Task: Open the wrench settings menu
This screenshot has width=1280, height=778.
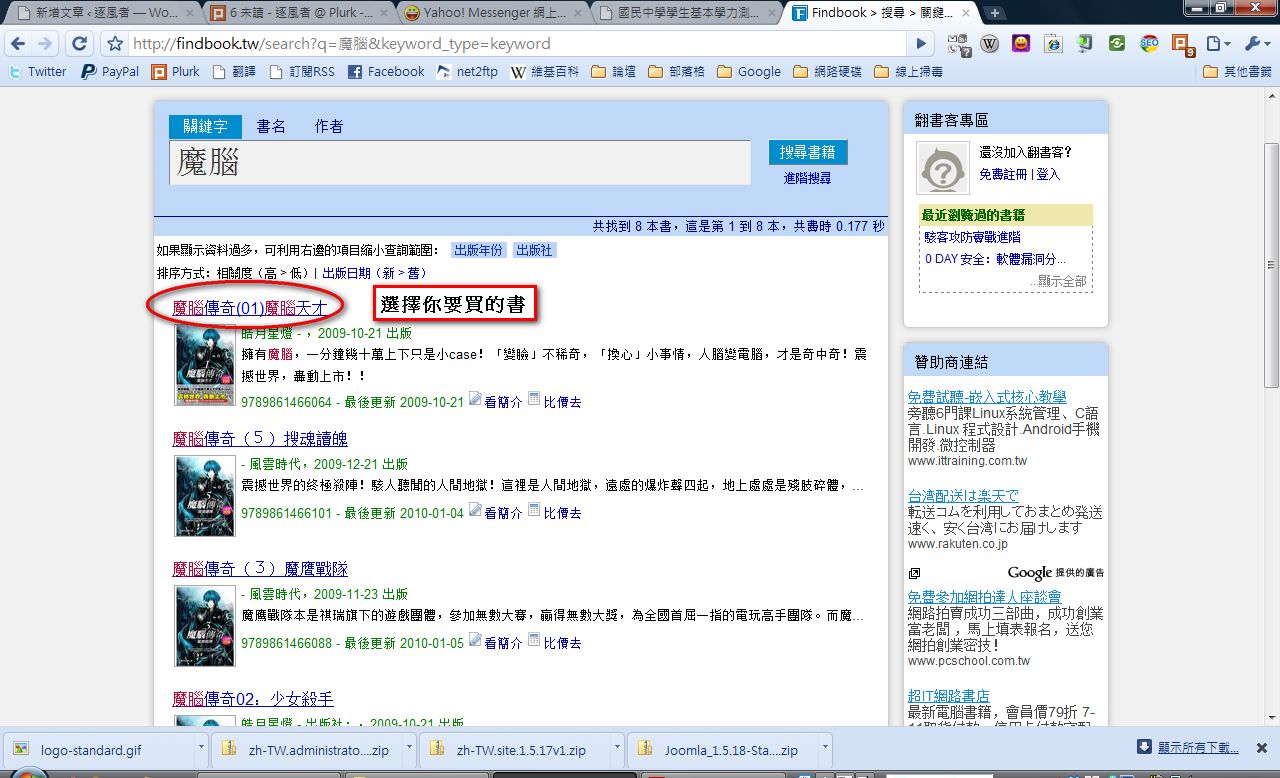Action: 1256,44
